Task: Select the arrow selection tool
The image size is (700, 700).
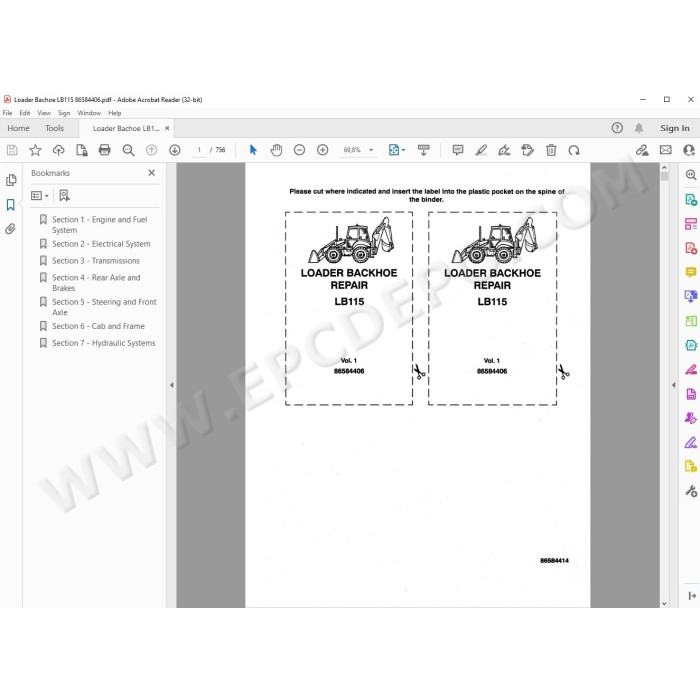Action: click(253, 150)
